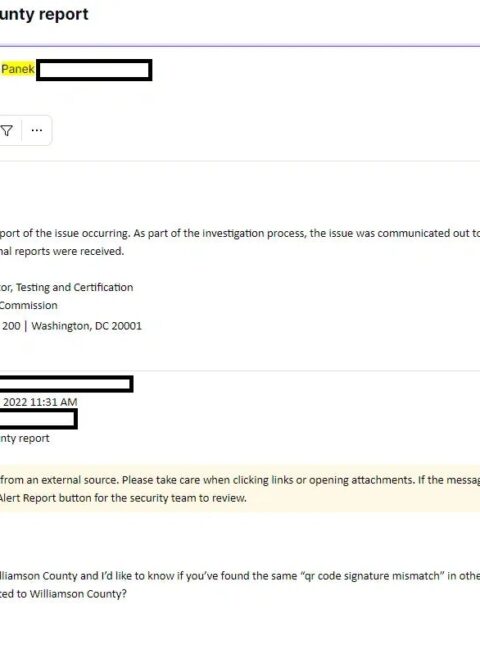This screenshot has width=480, height=650.
Task: Click the 'unty report' subject heading
Action: point(44,14)
